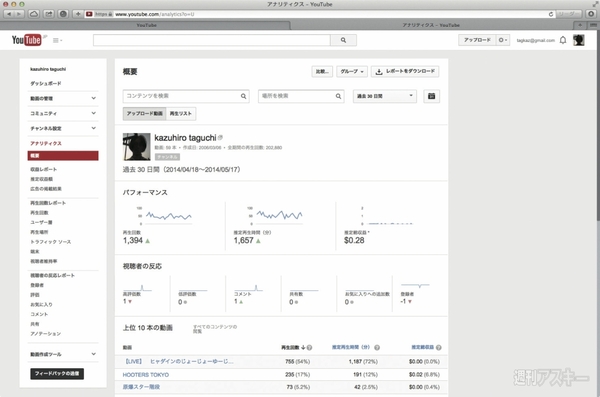This screenshot has height=397, width=600.
Task: Open 視聴者の反応レポート in the sidebar
Action: point(52,275)
